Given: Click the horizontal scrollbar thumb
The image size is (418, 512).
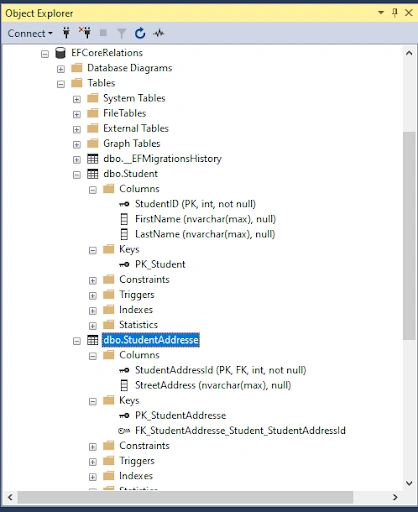Looking at the screenshot, I should click(185, 497).
